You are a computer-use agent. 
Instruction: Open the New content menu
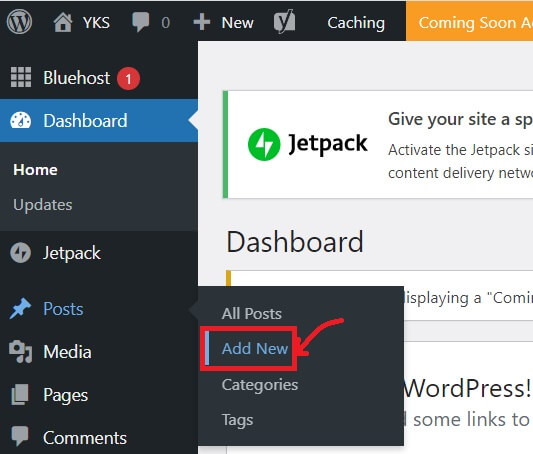[237, 23]
